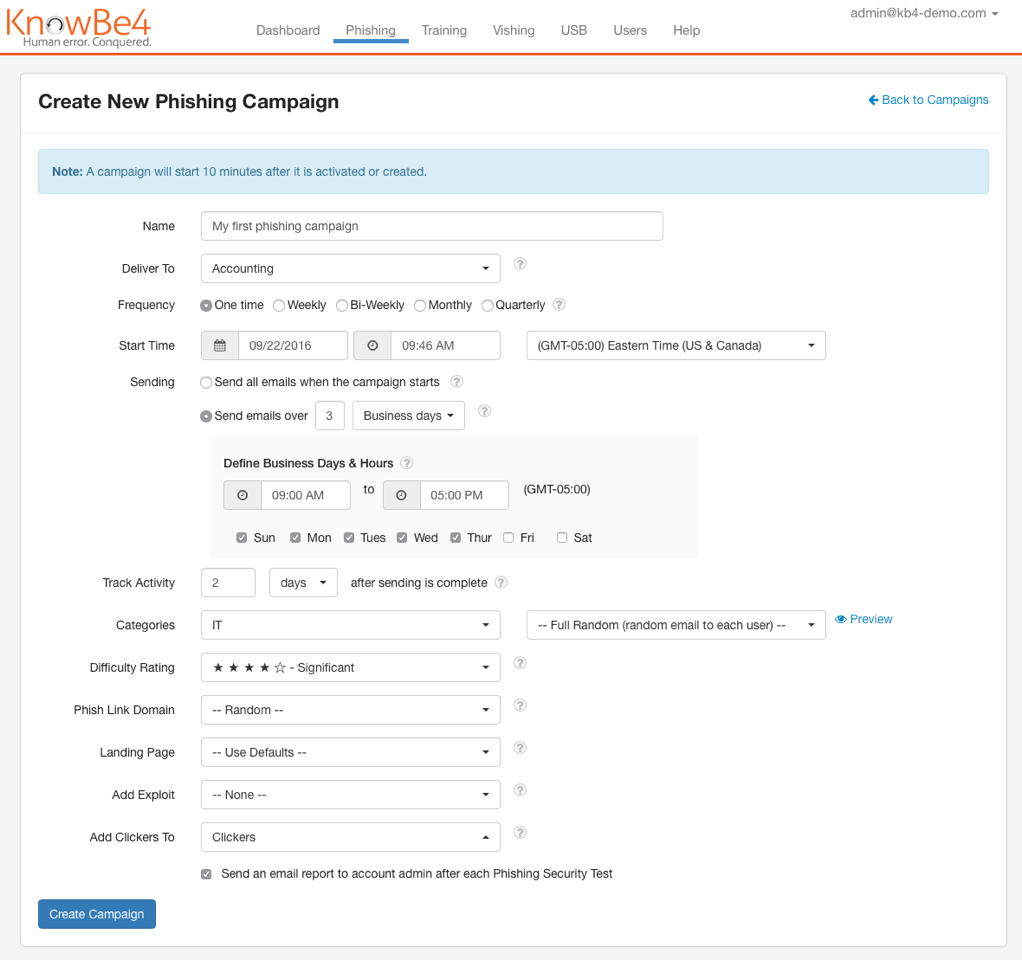Screen dimensions: 1022x960
Task: Open the timezone dropdown
Action: click(675, 345)
